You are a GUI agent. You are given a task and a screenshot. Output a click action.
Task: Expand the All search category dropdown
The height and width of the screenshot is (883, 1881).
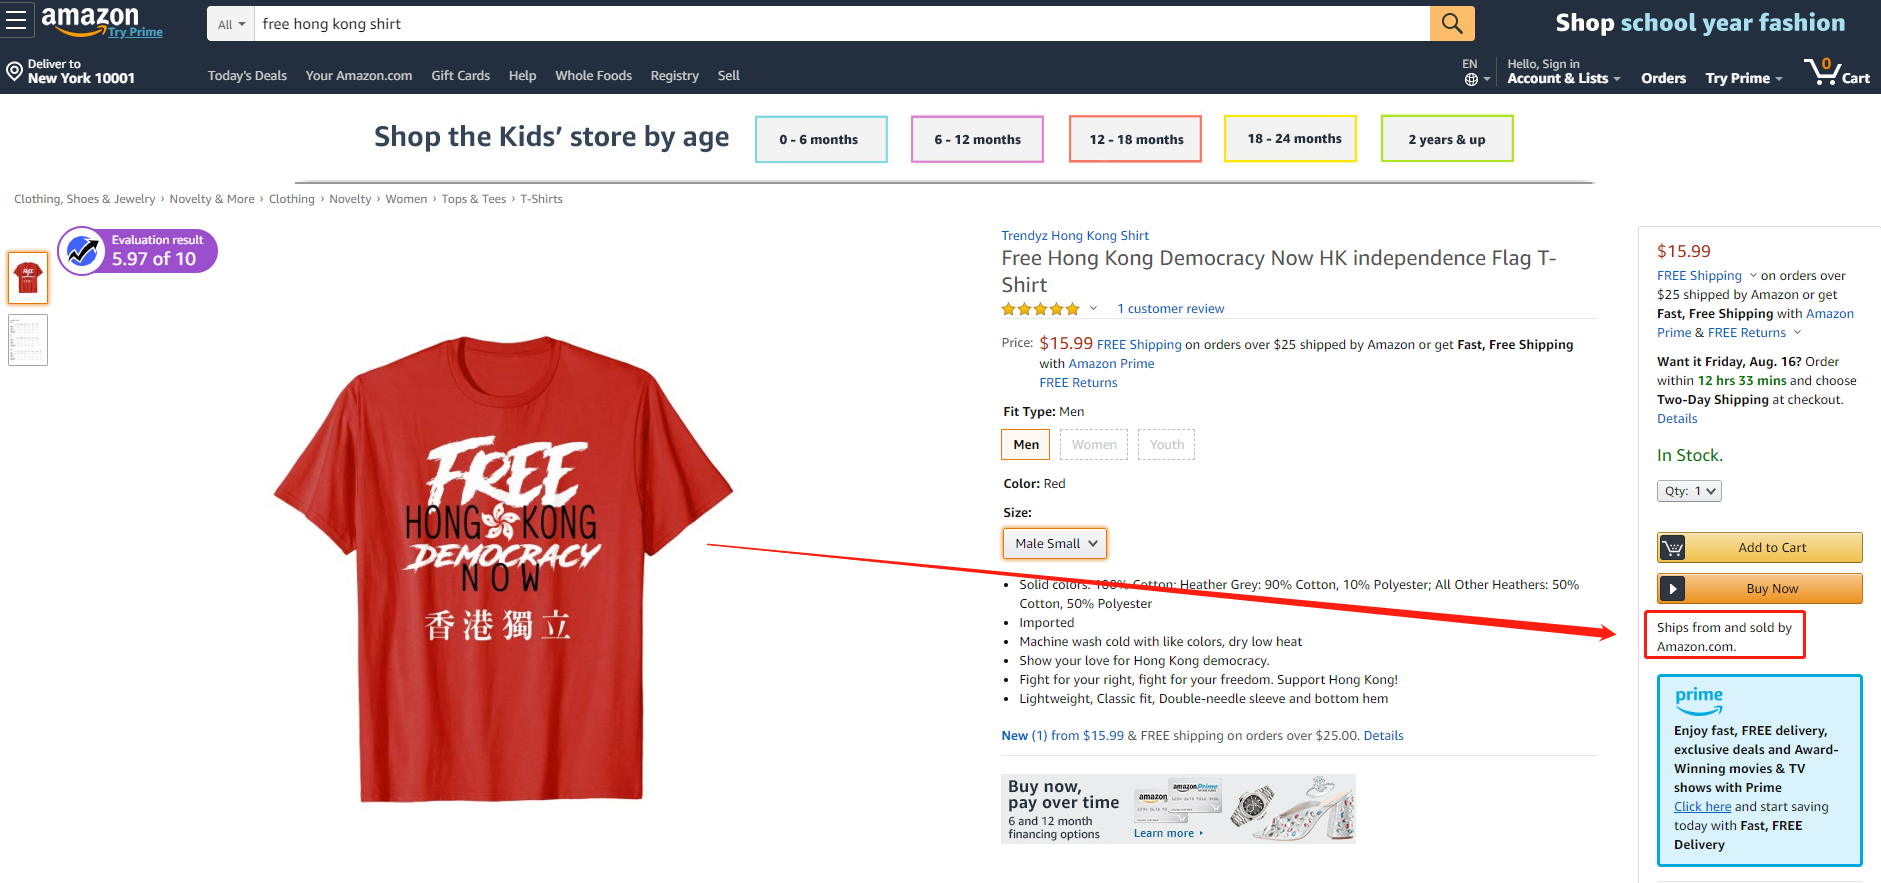pyautogui.click(x=231, y=24)
